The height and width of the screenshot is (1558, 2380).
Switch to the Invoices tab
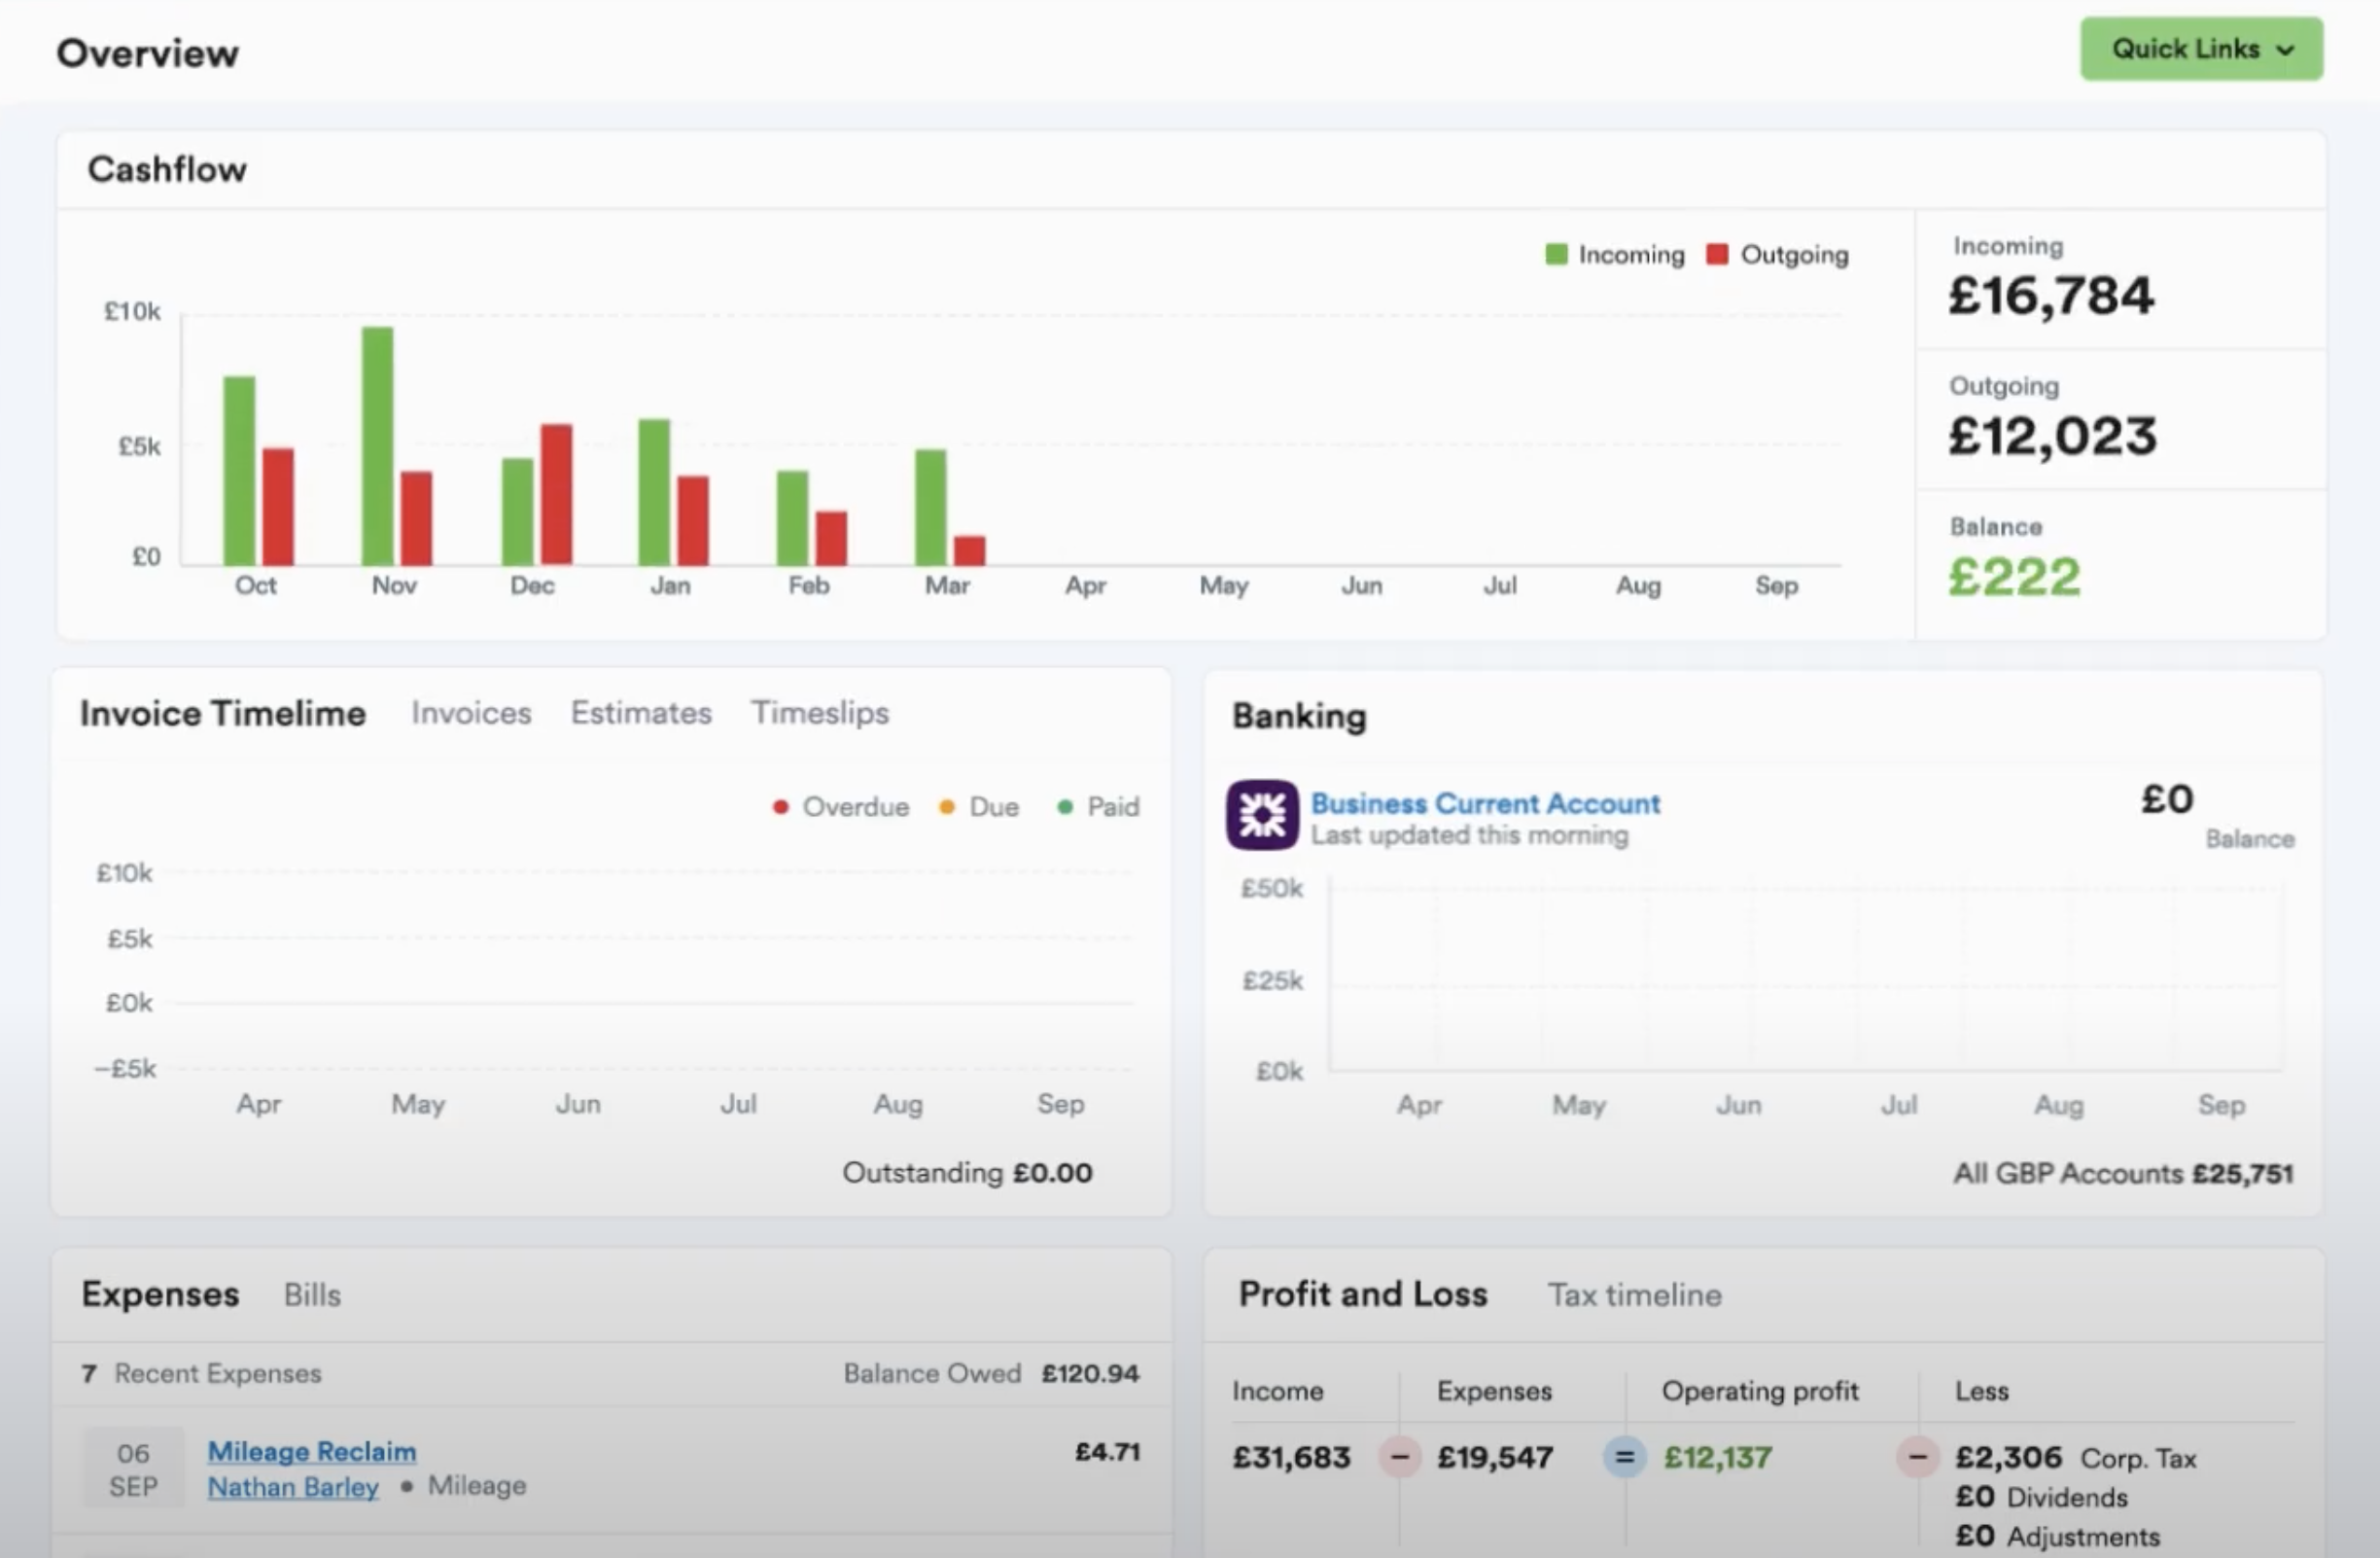point(471,713)
